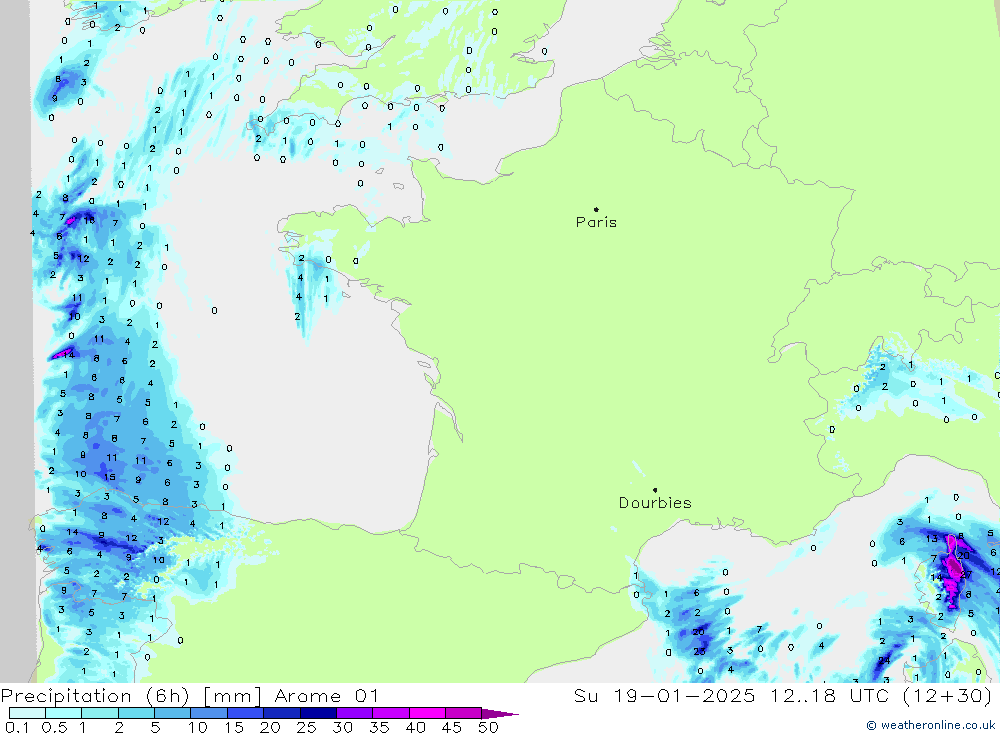The height and width of the screenshot is (733, 1000).
Task: Pick the legend swatch between 10 and 15
Action: 209,713
